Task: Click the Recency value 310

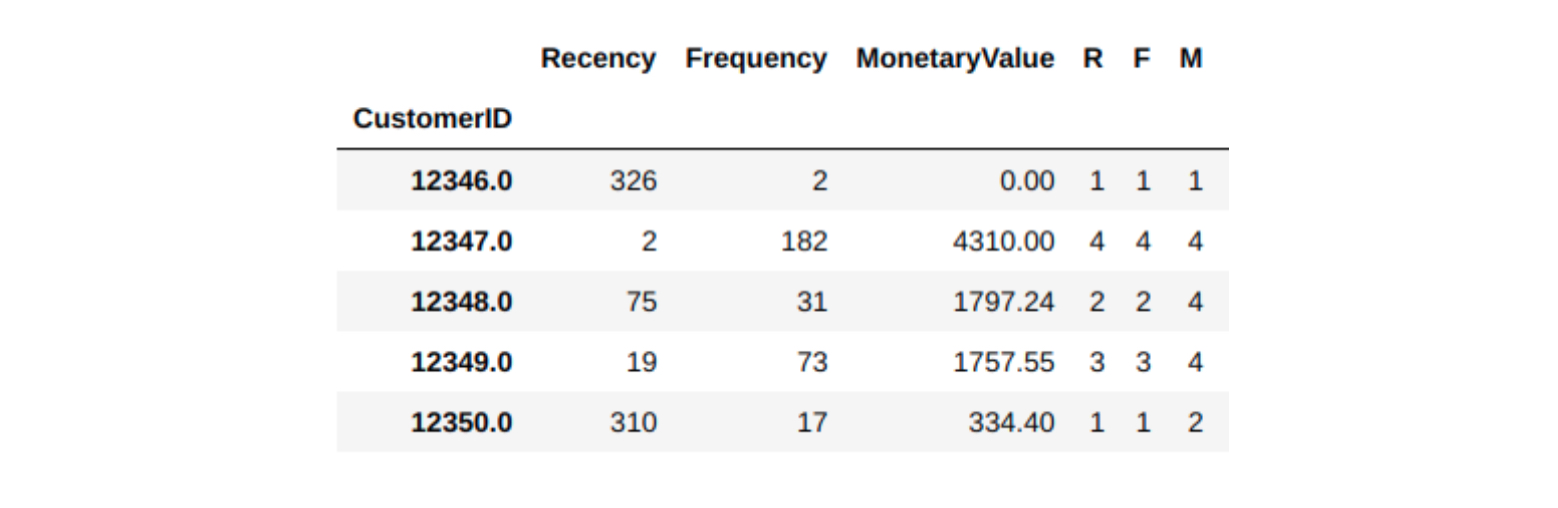Action: 634,422
